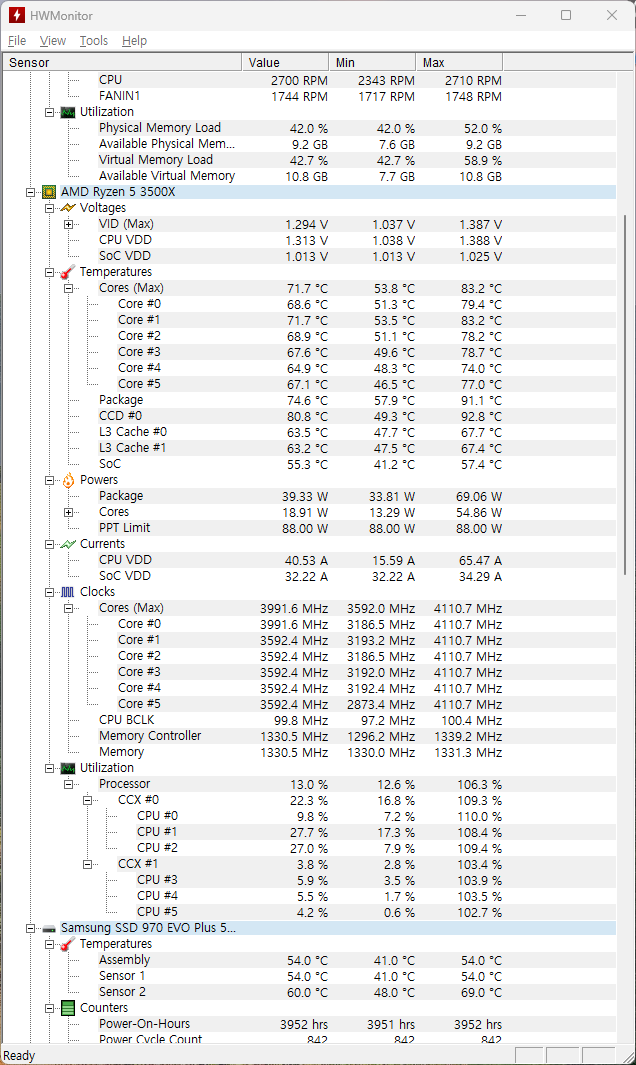The width and height of the screenshot is (636, 1065).
Task: Click the Min column header
Action: tap(372, 62)
